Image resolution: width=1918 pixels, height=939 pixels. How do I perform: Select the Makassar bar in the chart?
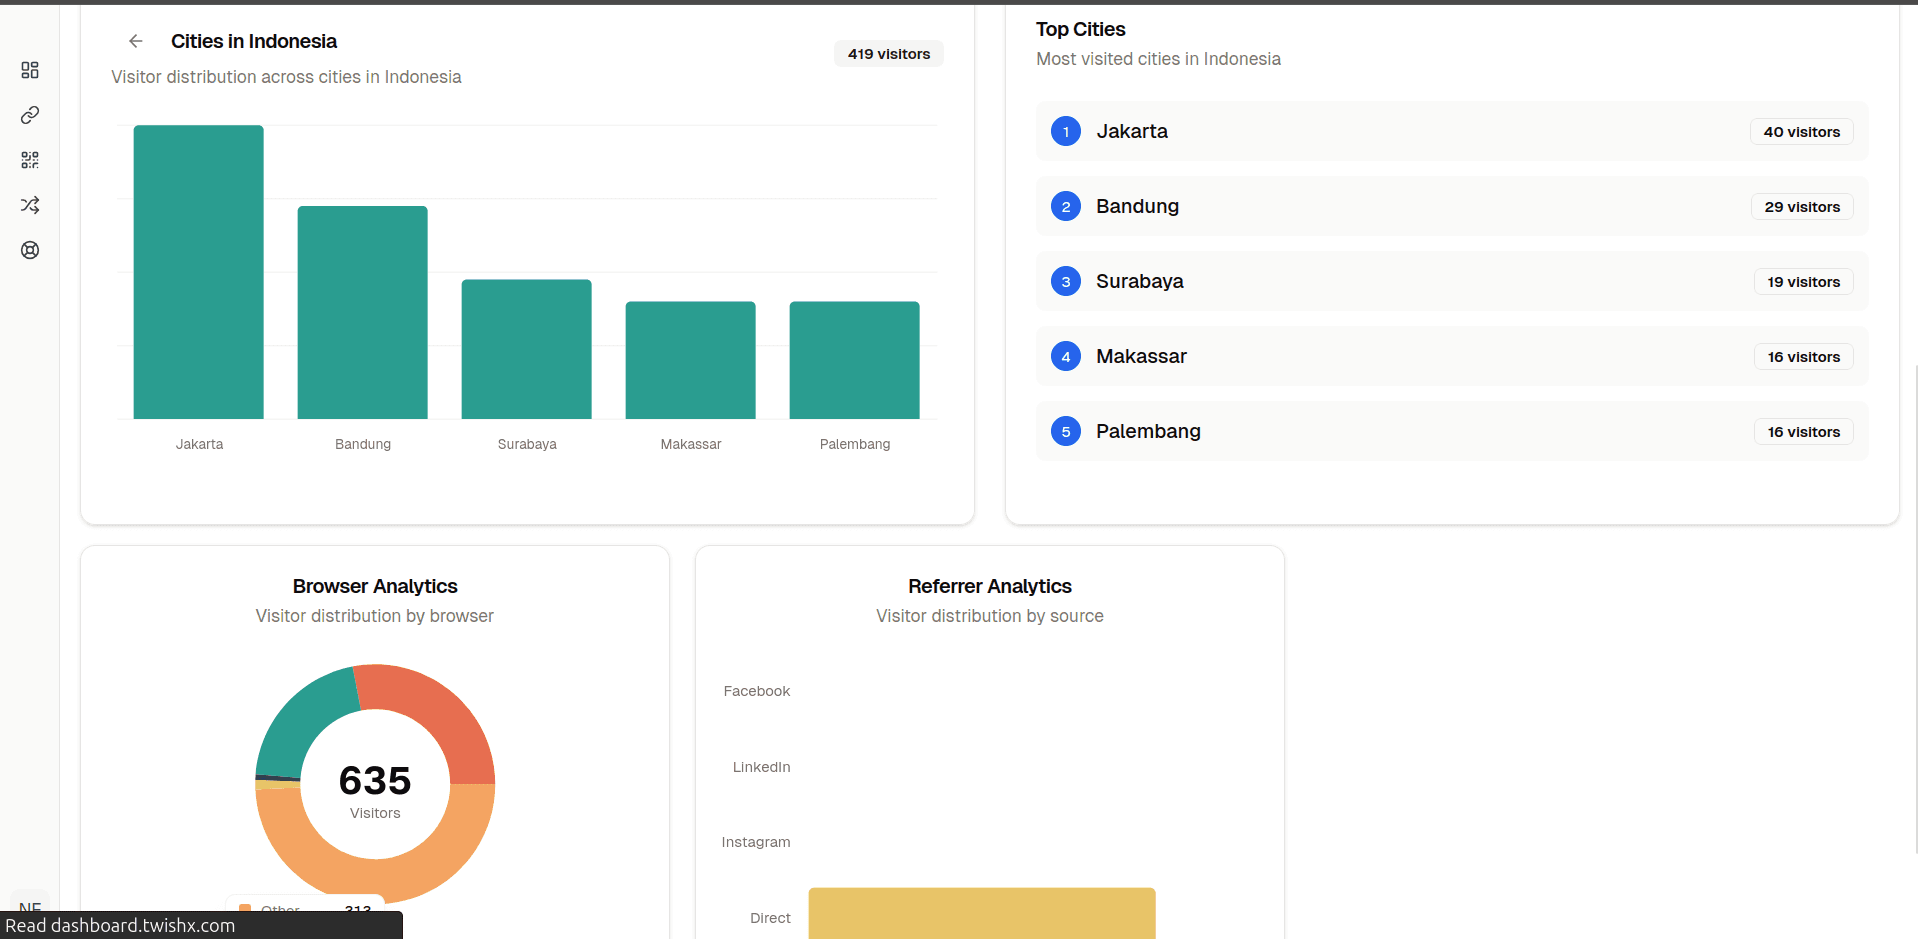(x=691, y=360)
